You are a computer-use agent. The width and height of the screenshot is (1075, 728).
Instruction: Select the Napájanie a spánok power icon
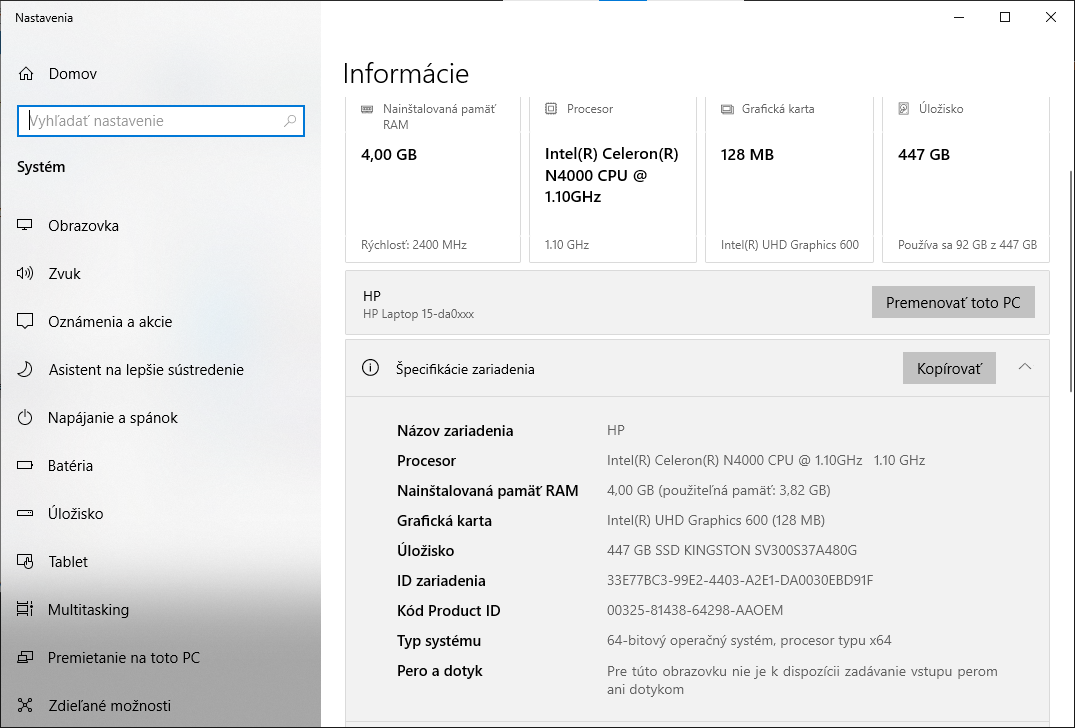[25, 417]
